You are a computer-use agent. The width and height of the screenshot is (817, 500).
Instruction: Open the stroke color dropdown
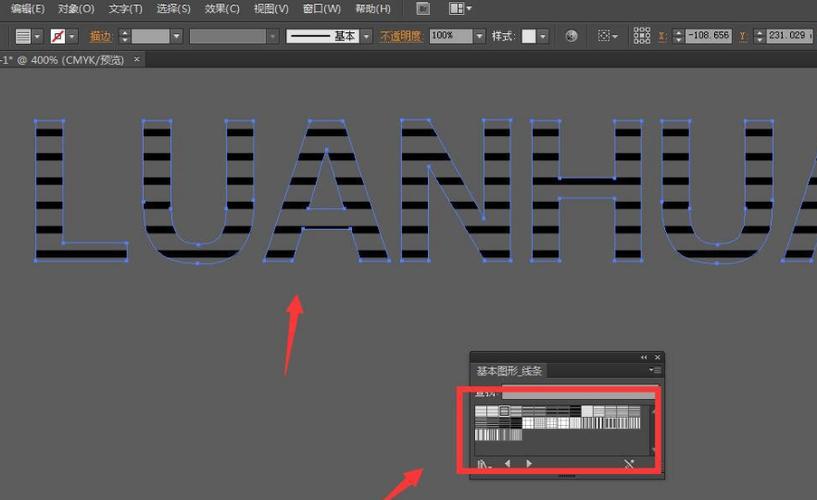[73, 36]
